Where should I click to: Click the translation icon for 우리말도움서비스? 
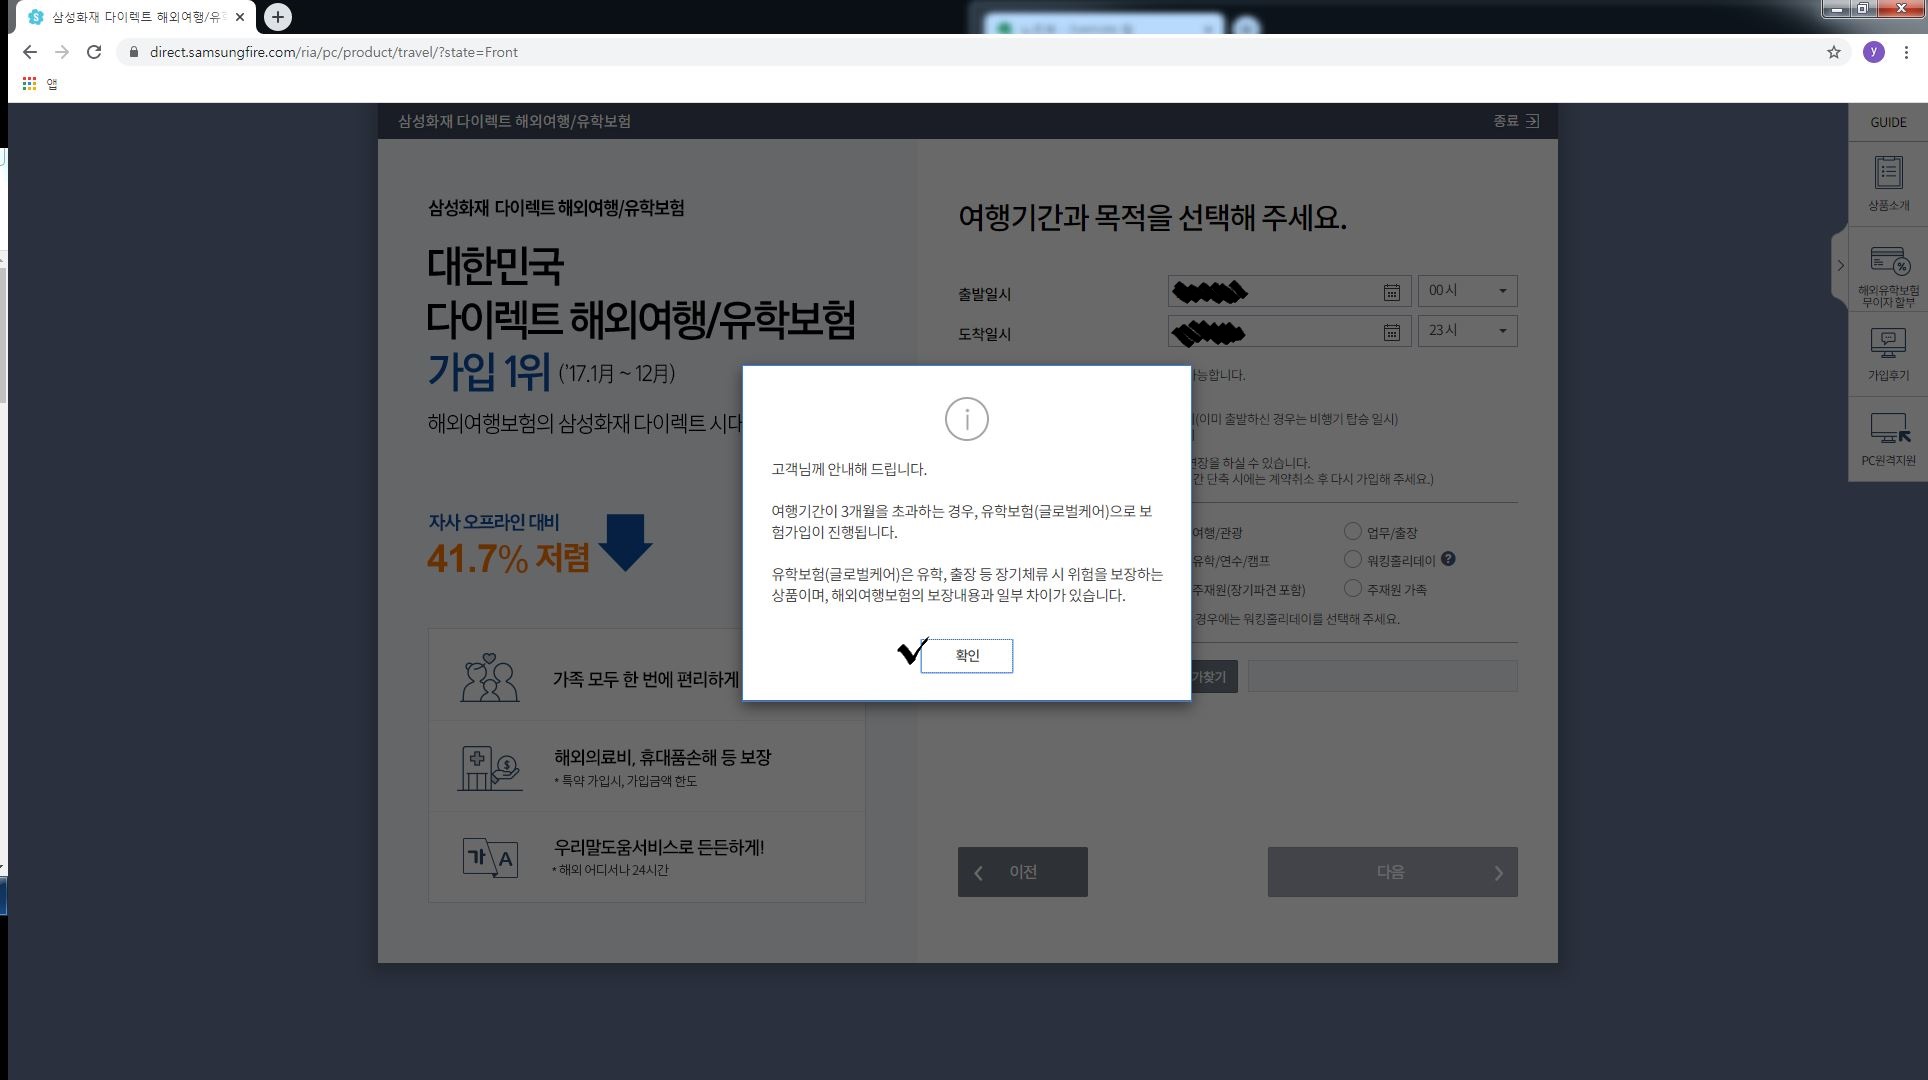click(490, 857)
